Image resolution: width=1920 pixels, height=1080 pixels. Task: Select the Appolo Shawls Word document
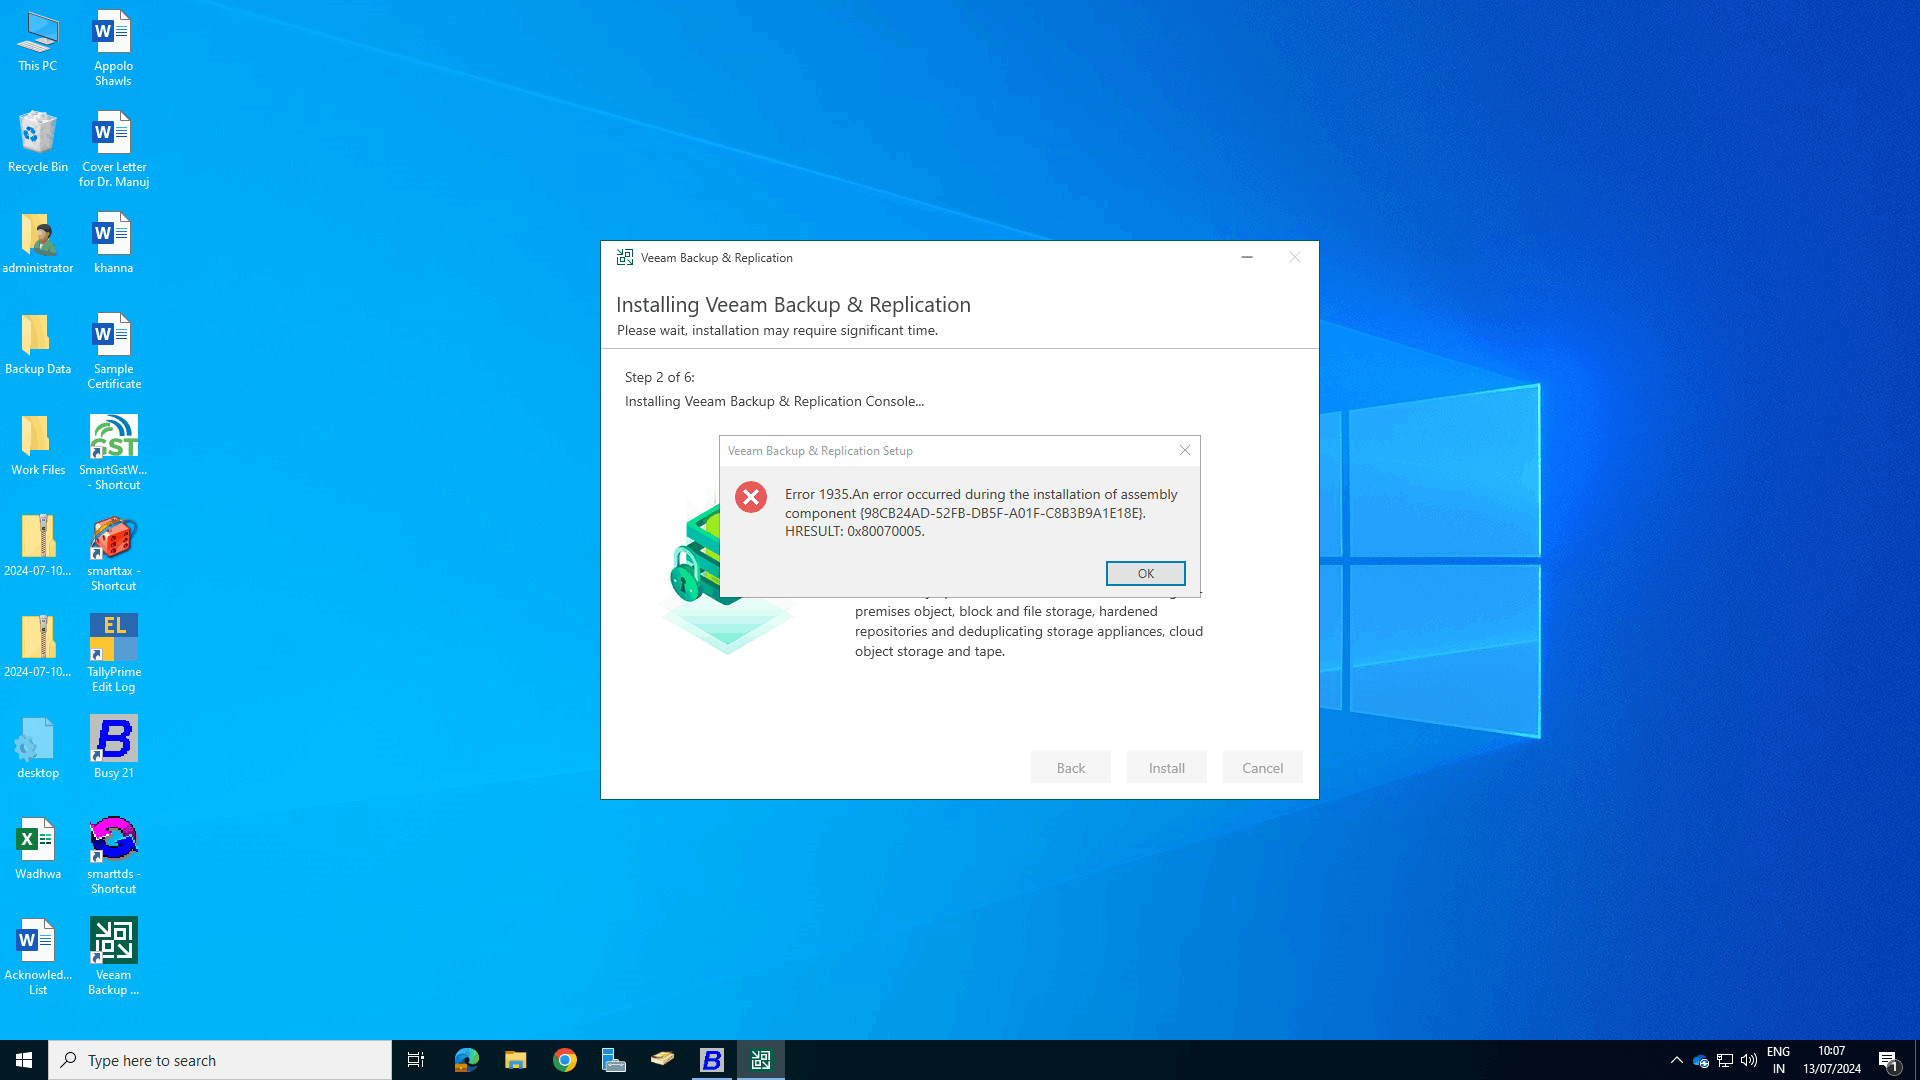coord(113,48)
